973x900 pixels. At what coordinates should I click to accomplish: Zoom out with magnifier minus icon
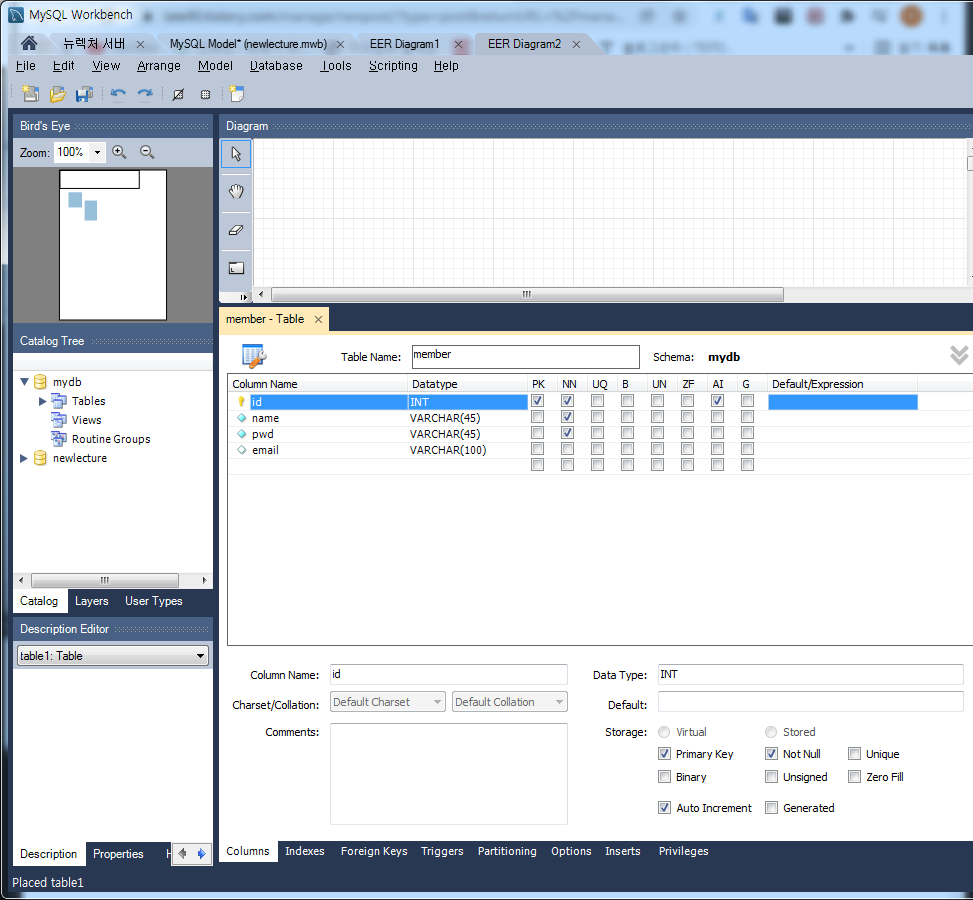point(147,152)
